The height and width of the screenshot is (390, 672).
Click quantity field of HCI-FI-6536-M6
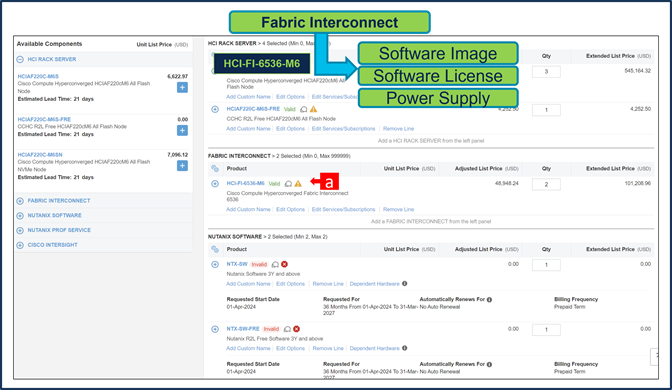click(546, 184)
